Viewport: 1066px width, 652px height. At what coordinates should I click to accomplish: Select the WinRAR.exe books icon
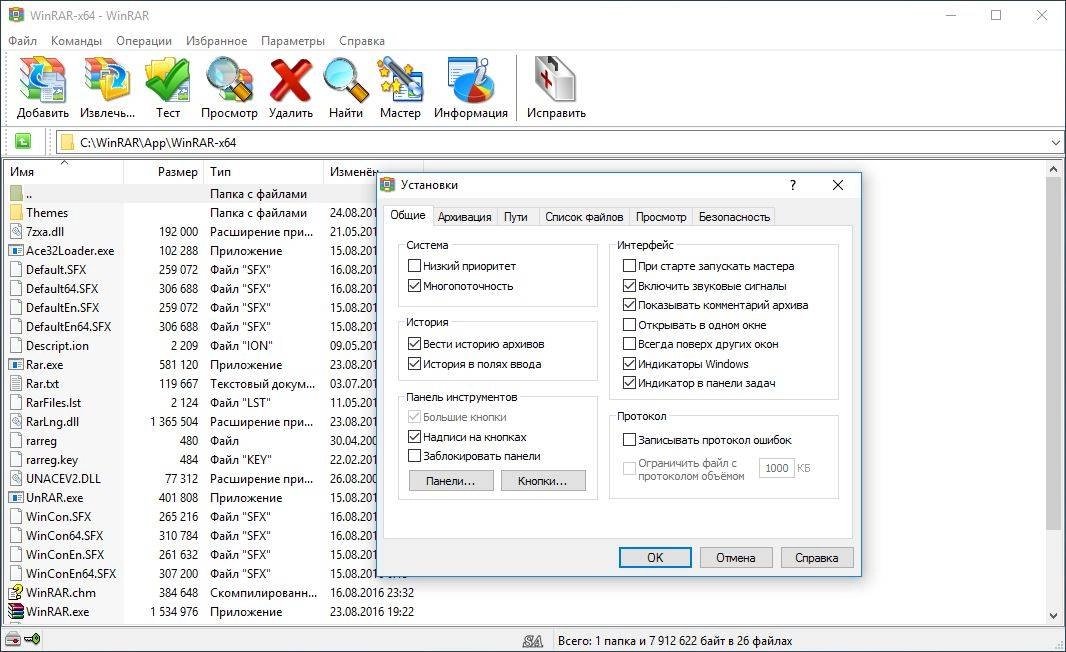tap(16, 612)
